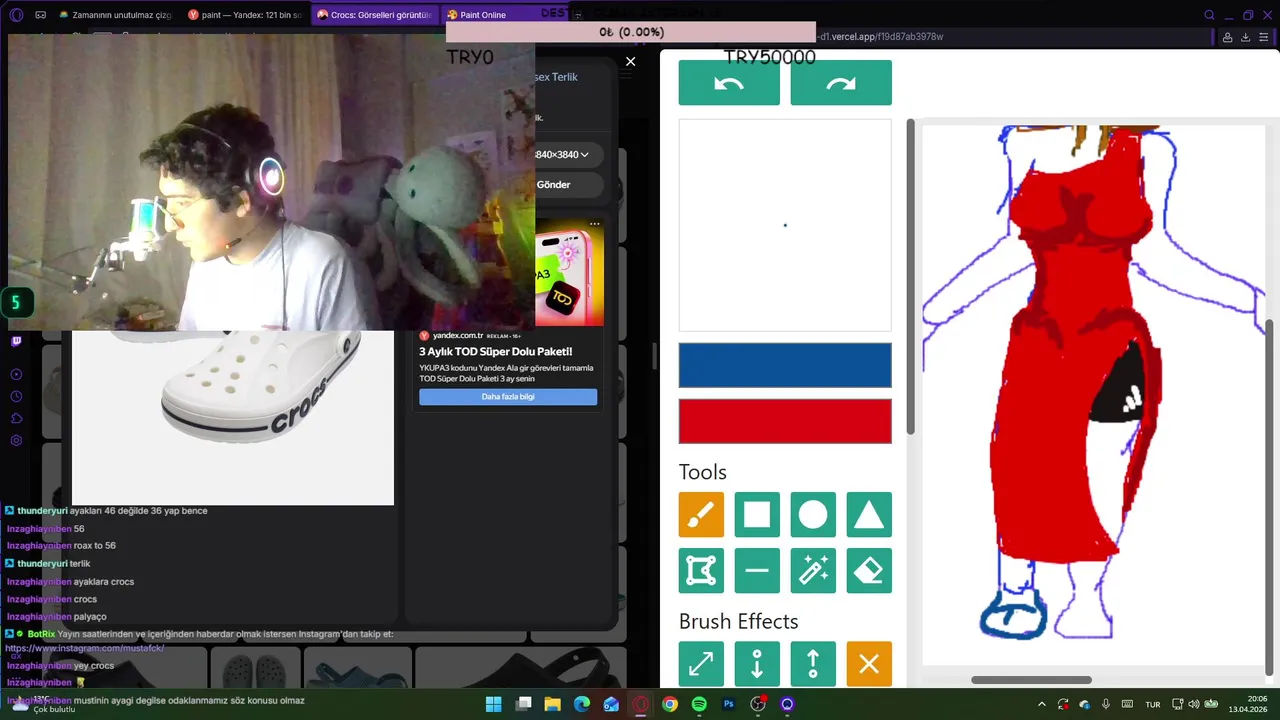Open Chrome from the taskbar

click(x=670, y=704)
